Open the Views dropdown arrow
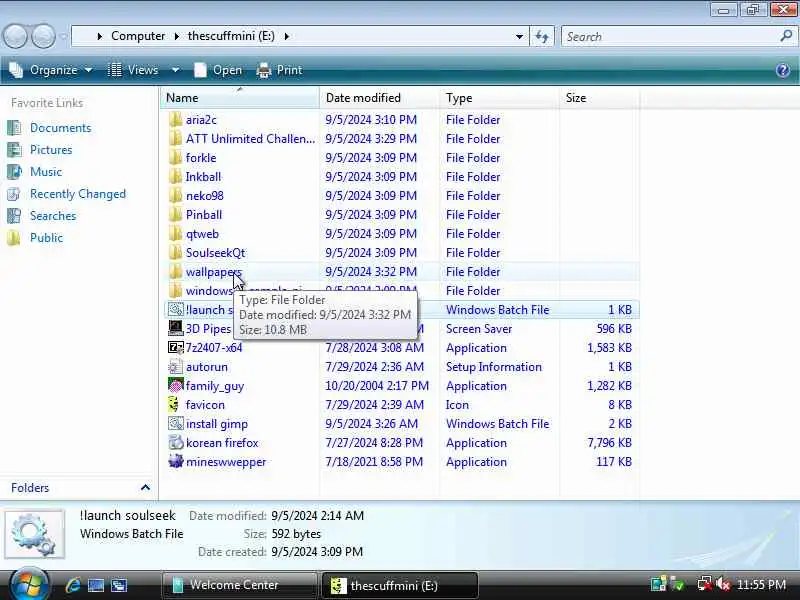This screenshot has height=600, width=800. [175, 70]
